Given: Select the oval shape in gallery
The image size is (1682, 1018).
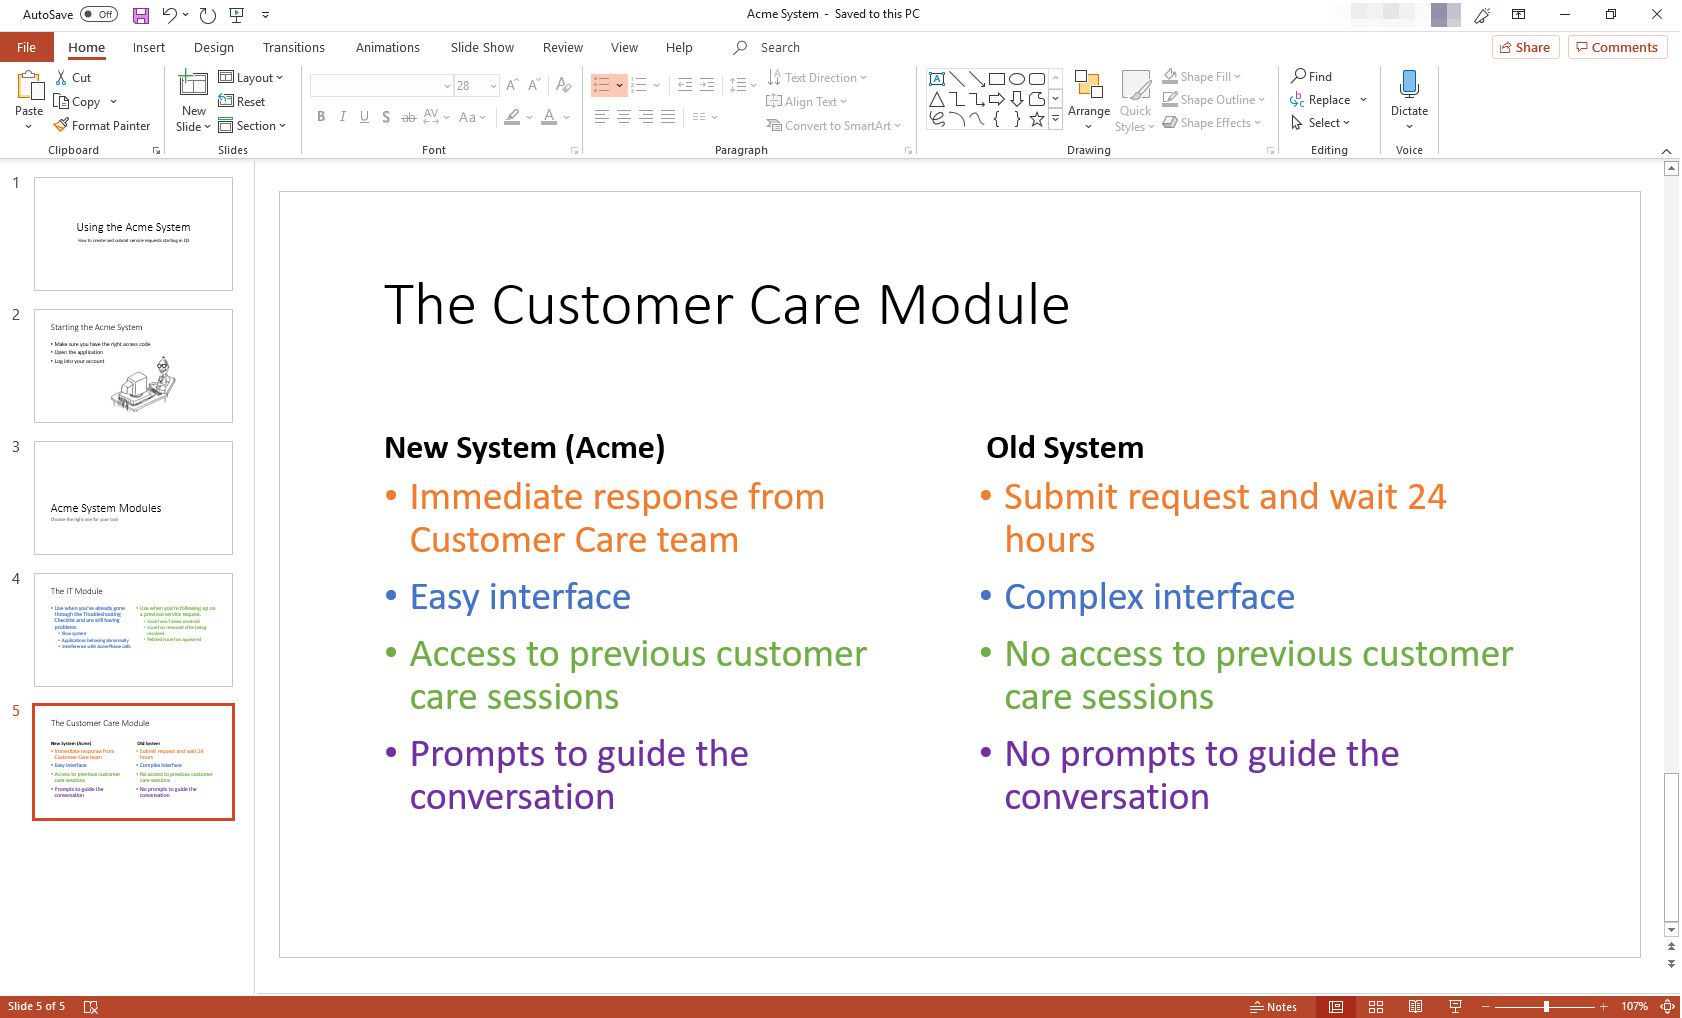Looking at the screenshot, I should [1017, 79].
